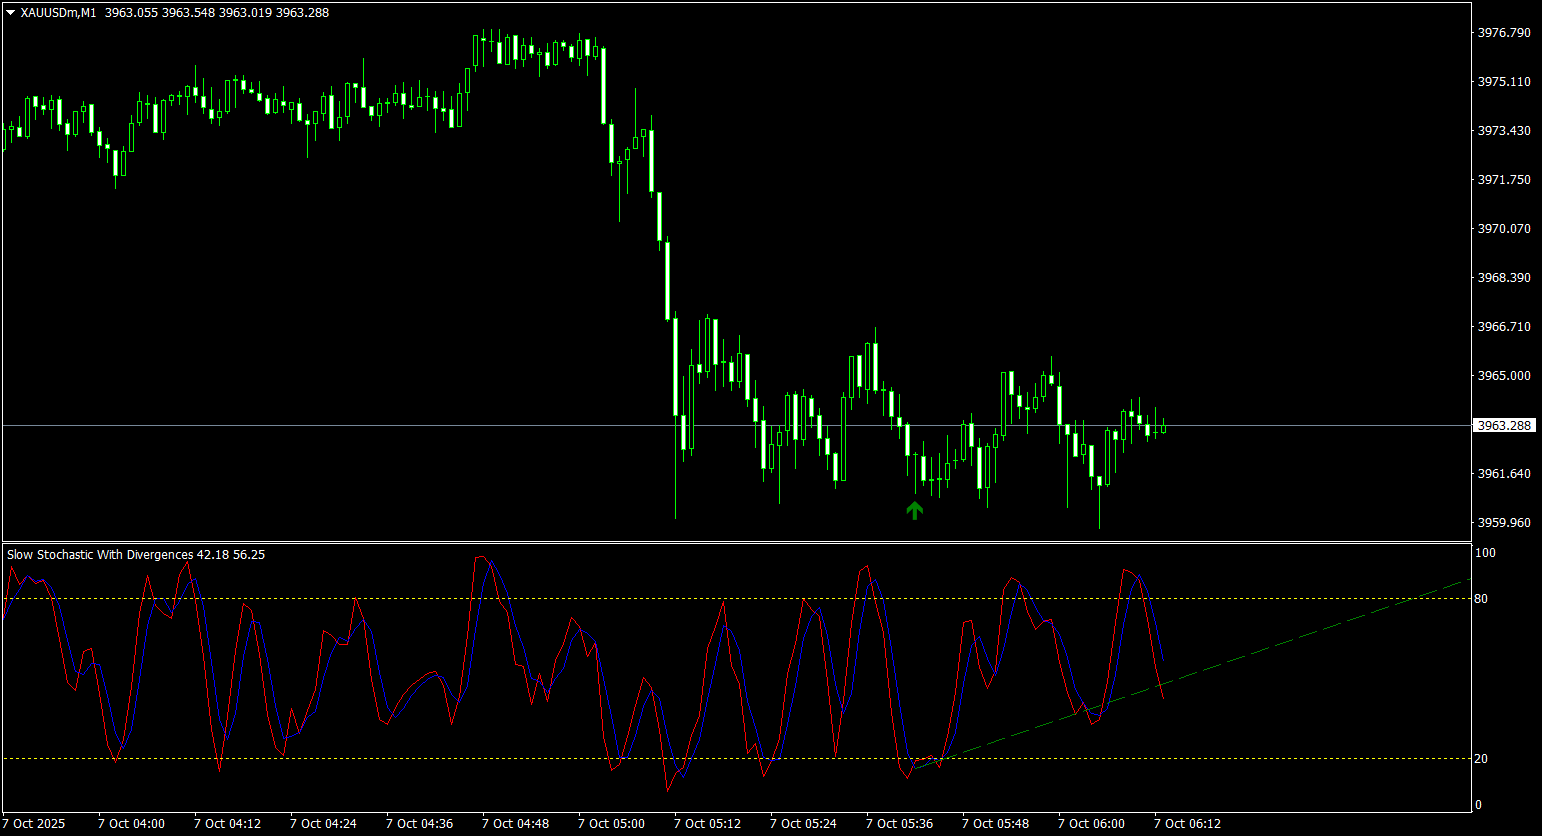Click the Slow Stochastic With Divergences label
1542x836 pixels.
click(x=100, y=554)
